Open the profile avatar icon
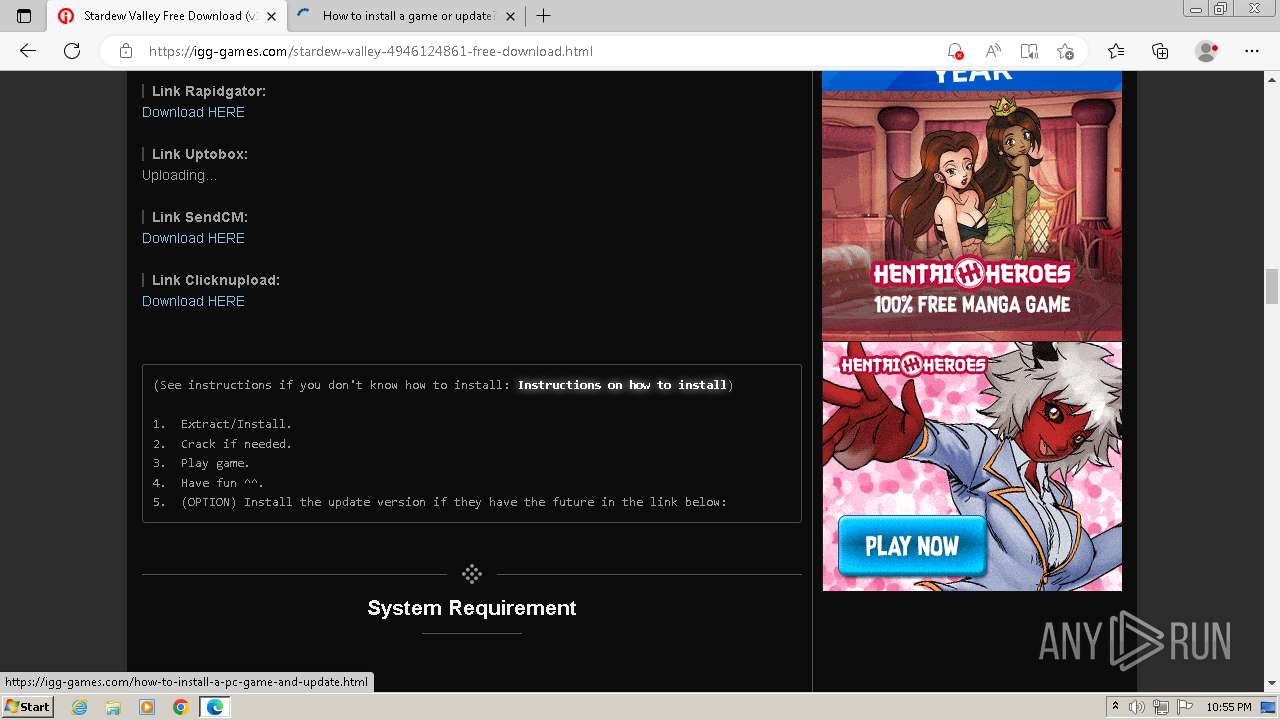 tap(1207, 51)
